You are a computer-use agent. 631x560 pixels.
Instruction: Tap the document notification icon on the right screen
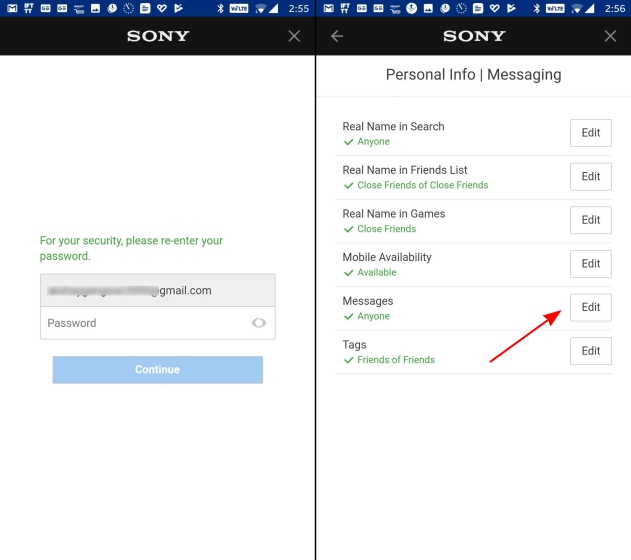click(x=478, y=8)
